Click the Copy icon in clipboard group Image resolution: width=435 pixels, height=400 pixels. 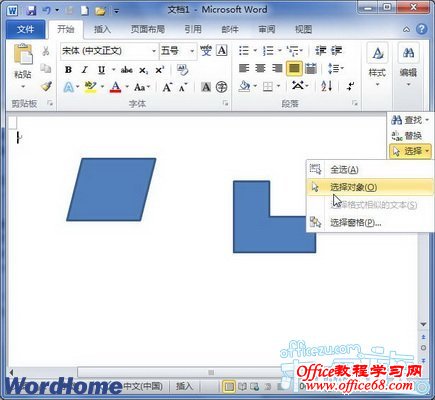(x=46, y=68)
